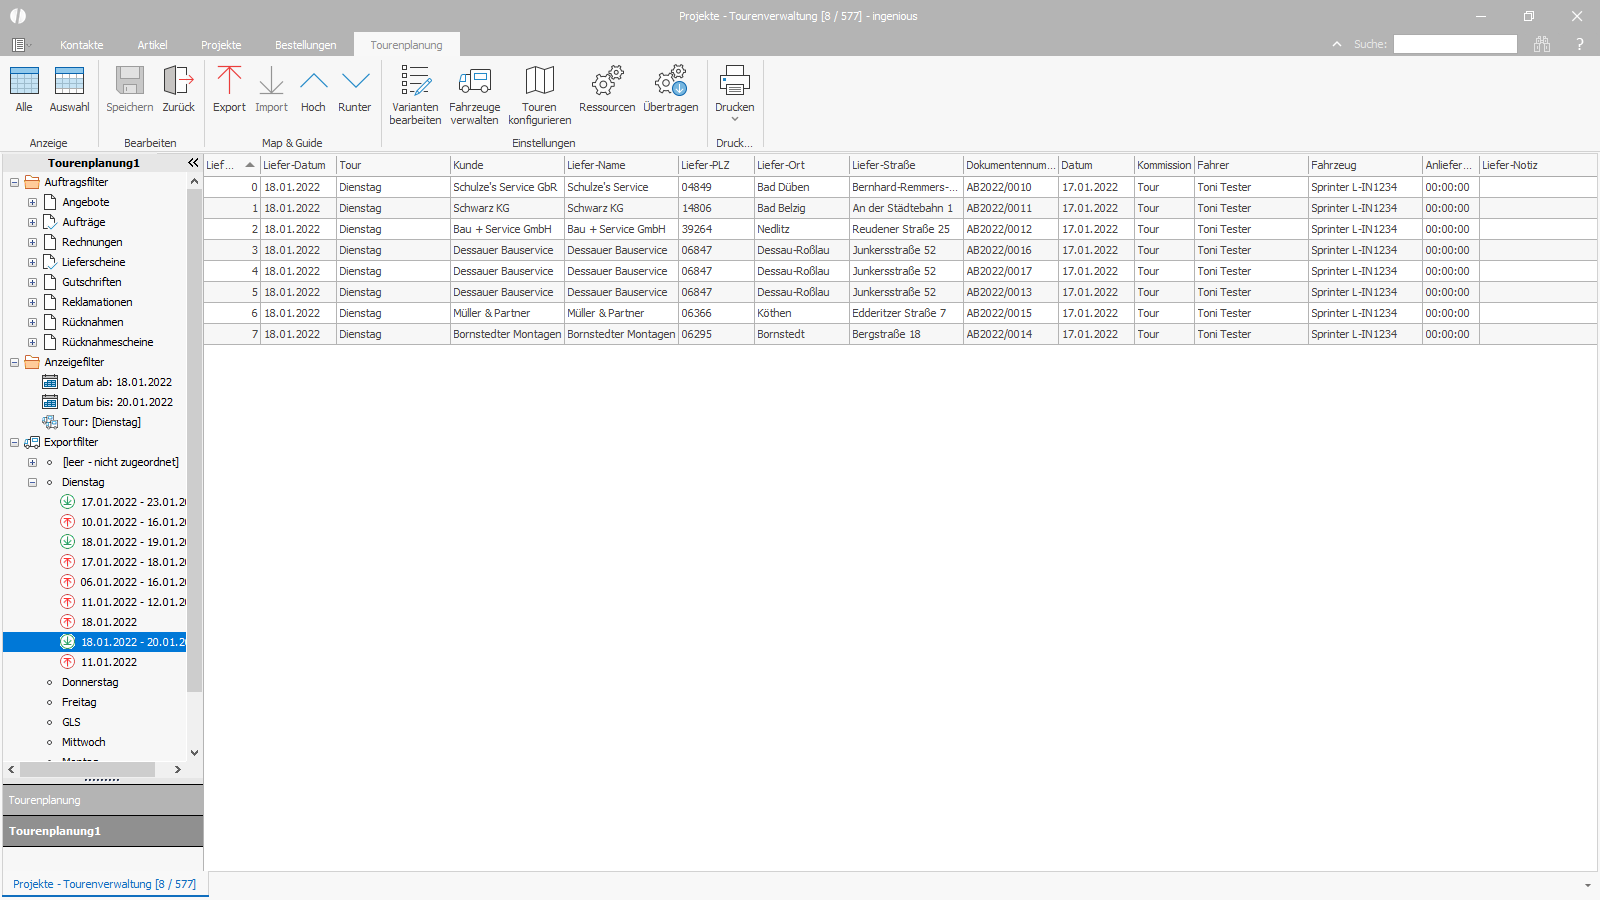This screenshot has width=1600, height=900.
Task: Move entry up with Hoch
Action: [x=313, y=89]
